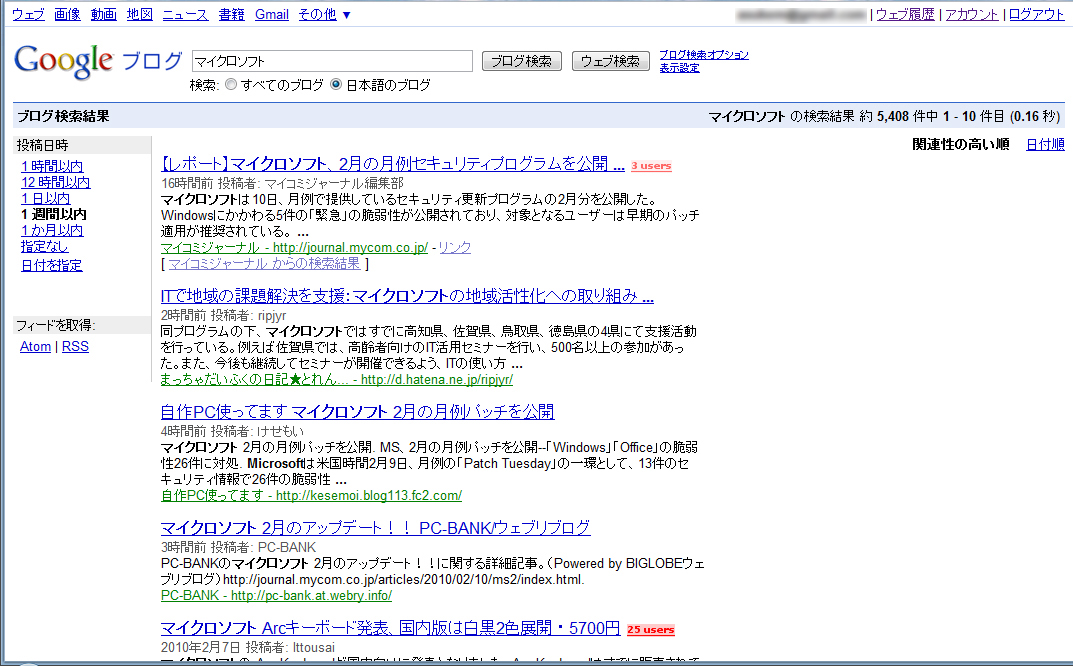Get the Atom feed
1073x666 pixels.
point(36,346)
